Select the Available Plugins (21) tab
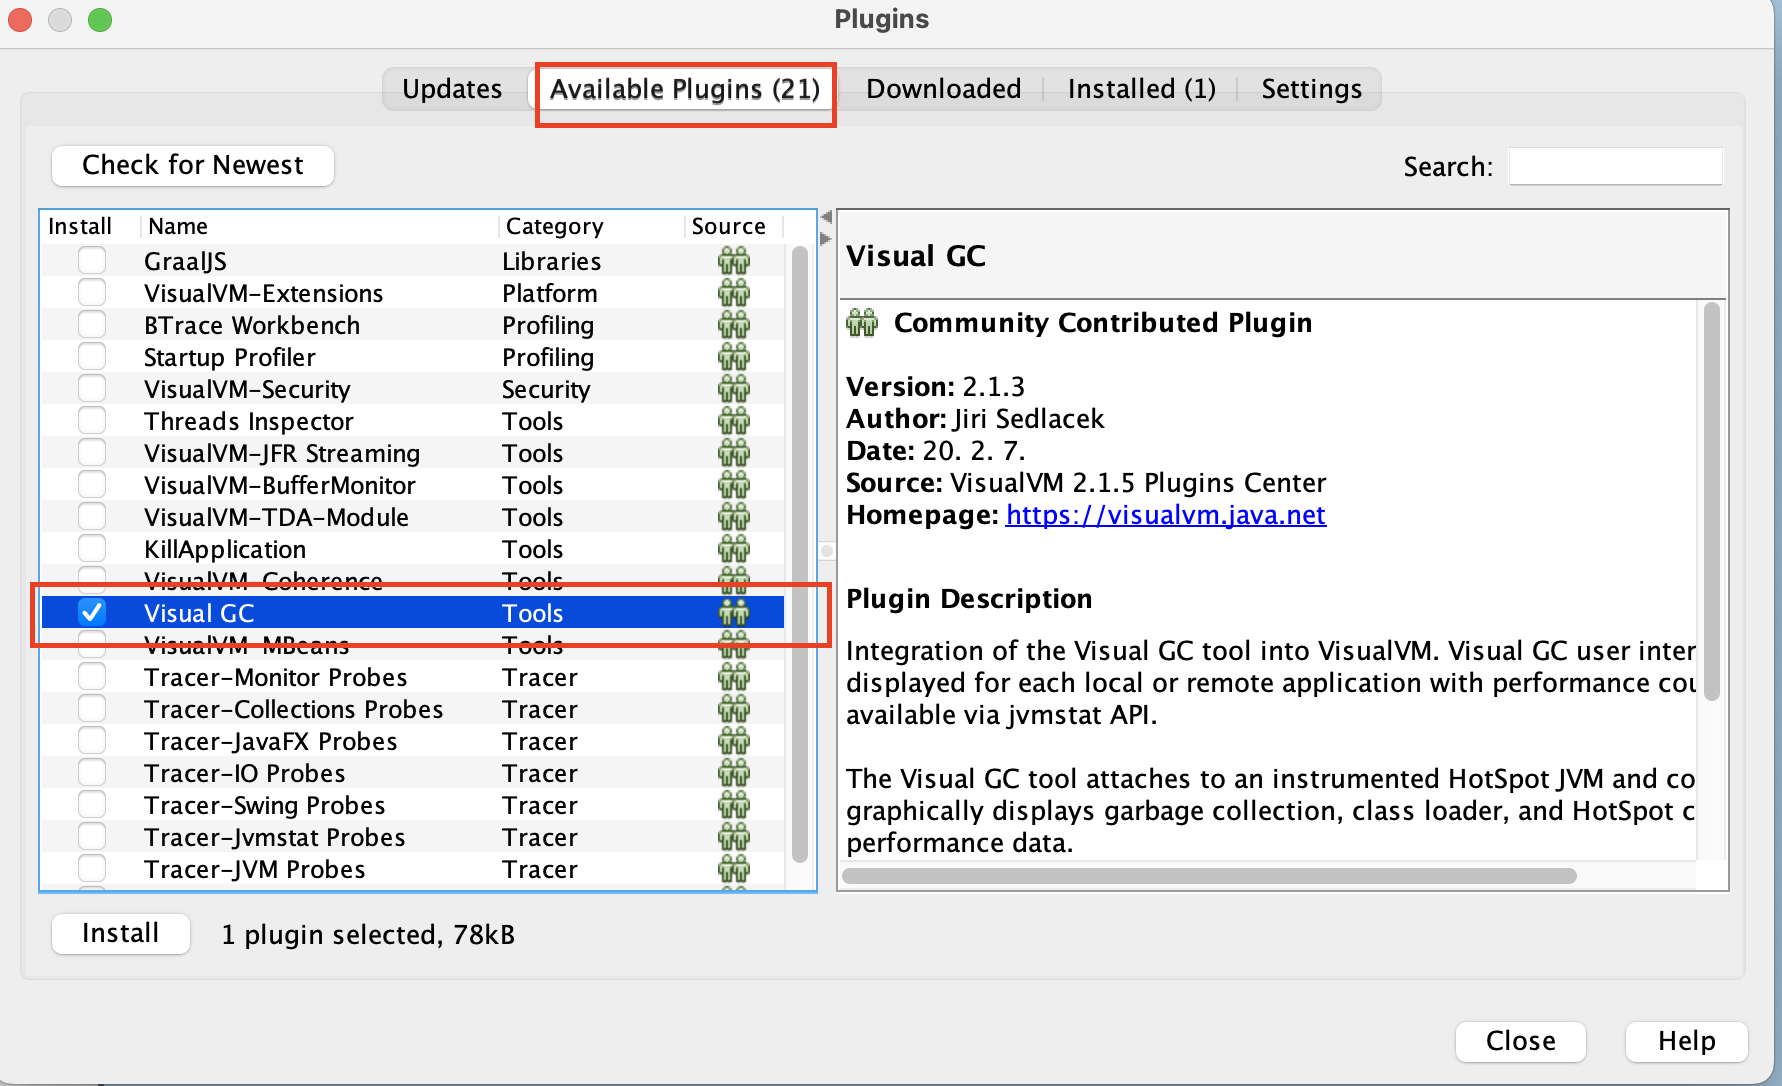 click(x=685, y=89)
